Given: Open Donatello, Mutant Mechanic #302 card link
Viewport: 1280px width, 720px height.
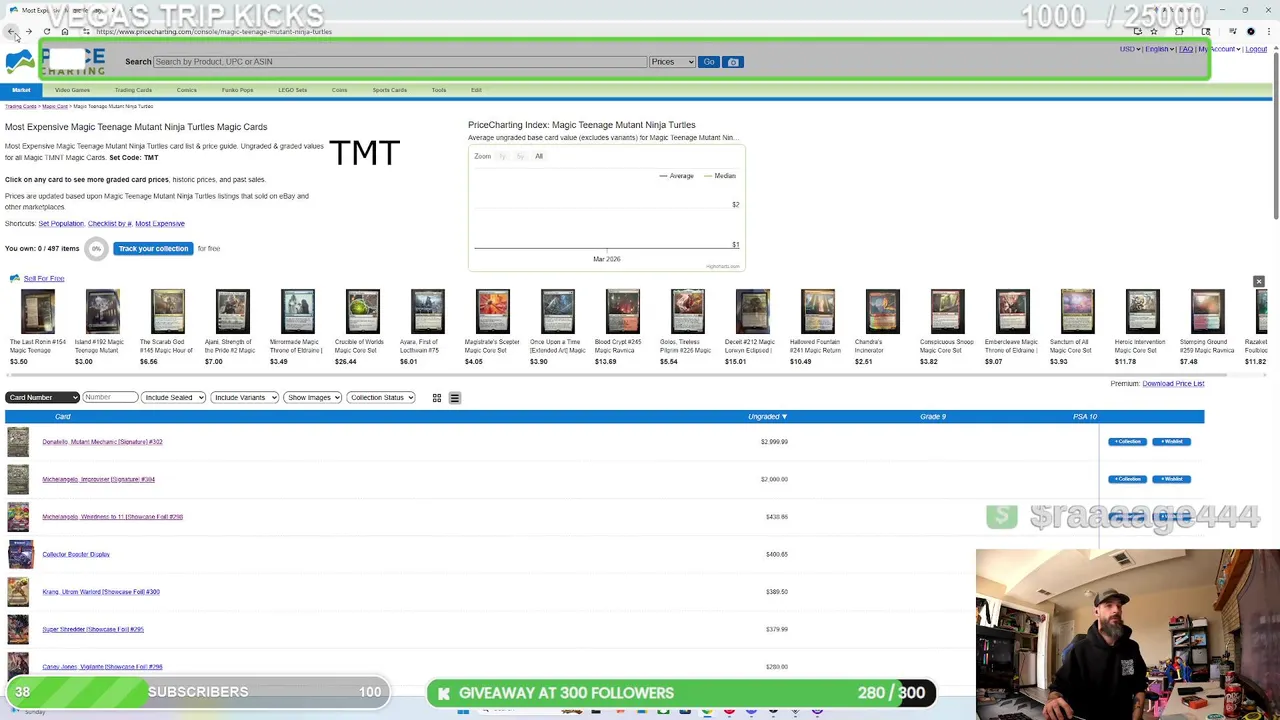Looking at the screenshot, I should [102, 442].
